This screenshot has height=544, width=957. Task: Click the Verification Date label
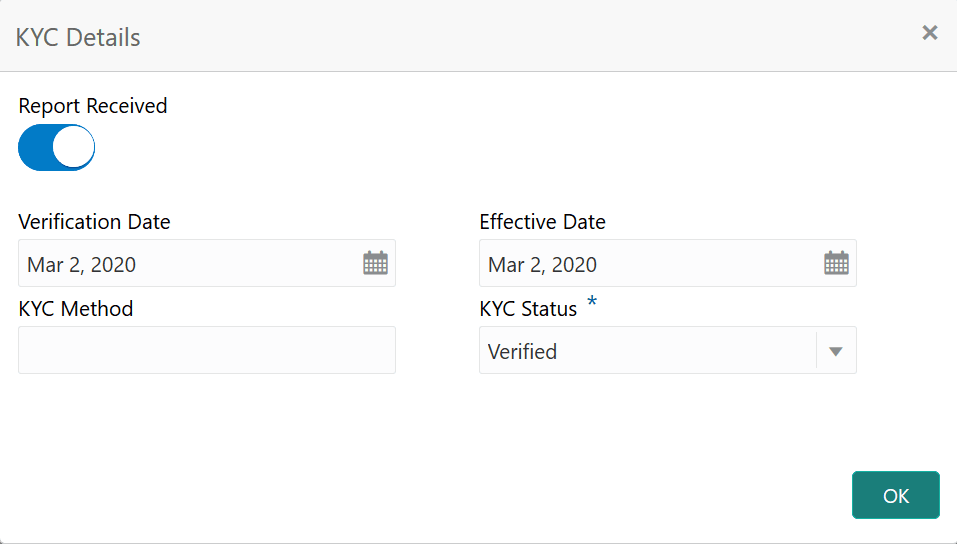[x=94, y=222]
